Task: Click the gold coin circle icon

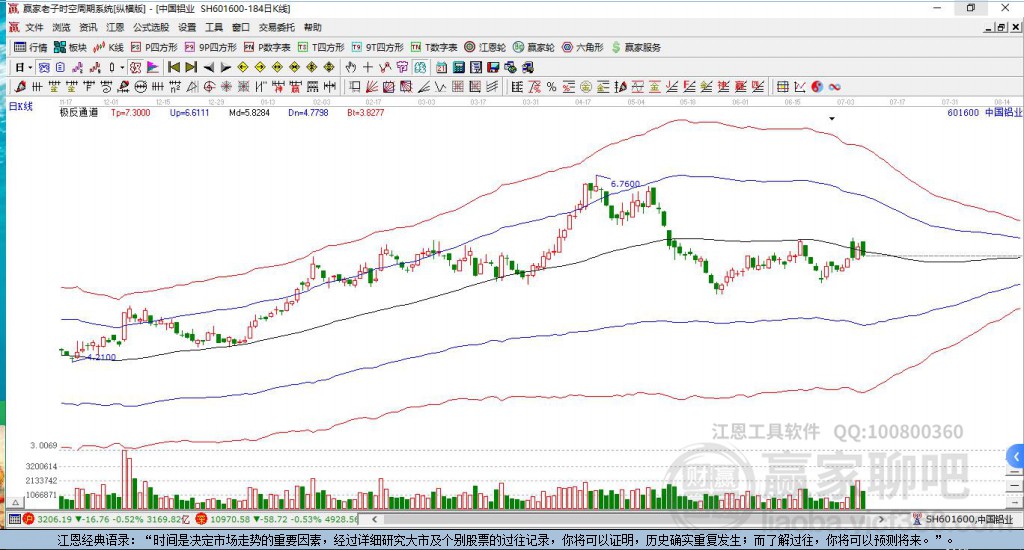Action: (586, 87)
